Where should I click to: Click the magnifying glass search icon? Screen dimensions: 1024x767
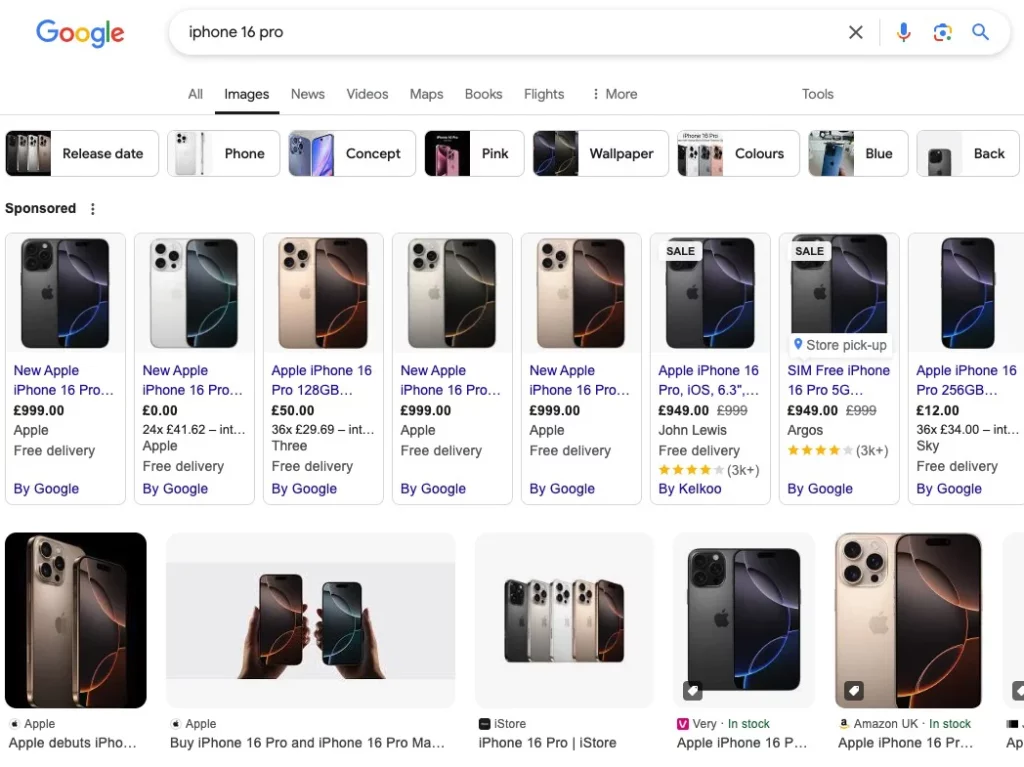[x=980, y=32]
